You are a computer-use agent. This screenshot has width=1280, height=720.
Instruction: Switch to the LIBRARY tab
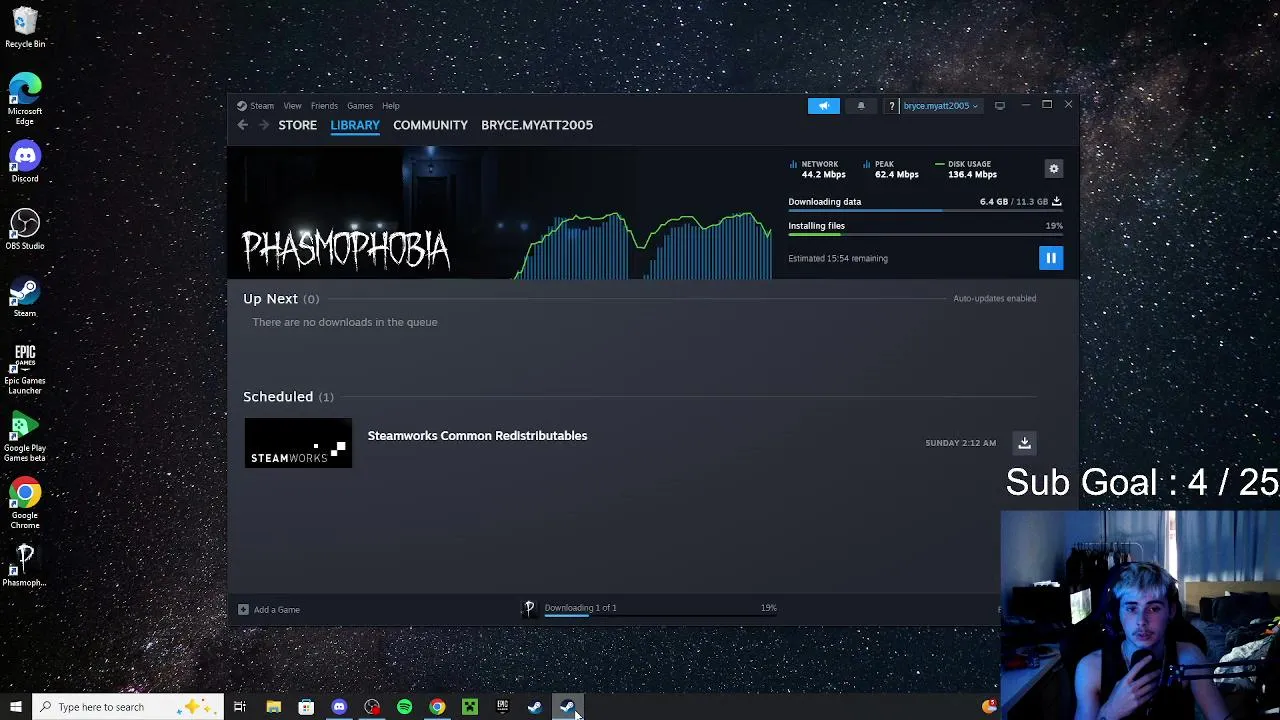pyautogui.click(x=355, y=125)
